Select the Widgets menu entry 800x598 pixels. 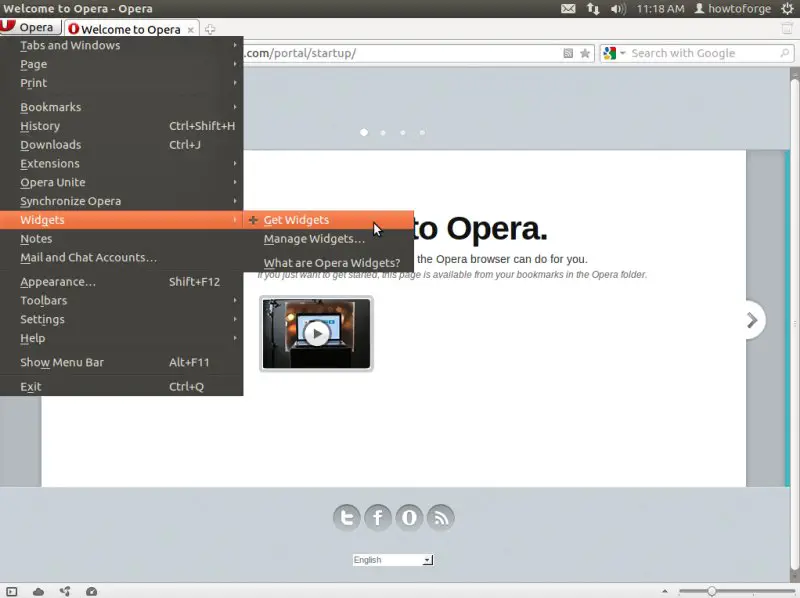point(121,220)
